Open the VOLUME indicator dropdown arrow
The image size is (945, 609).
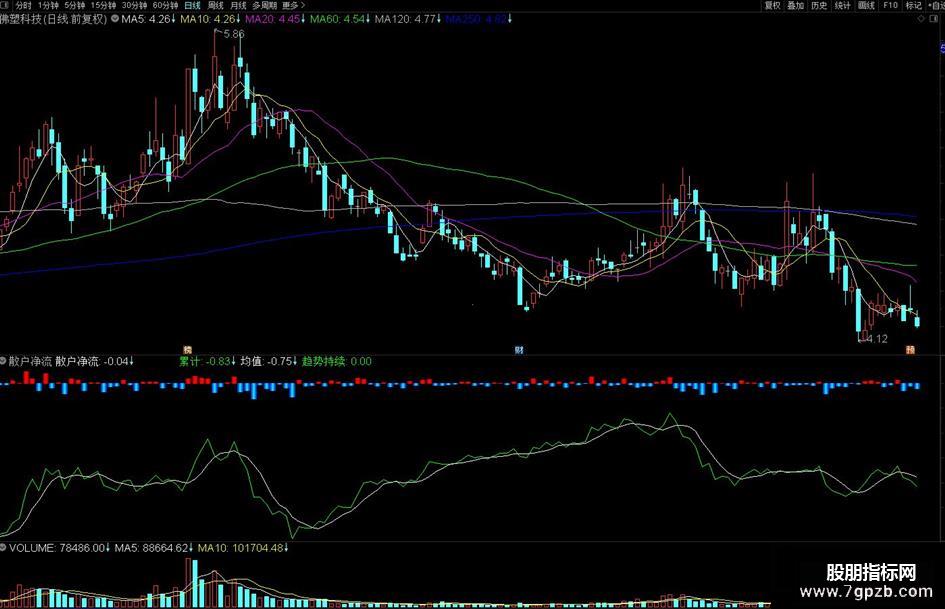[3, 547]
